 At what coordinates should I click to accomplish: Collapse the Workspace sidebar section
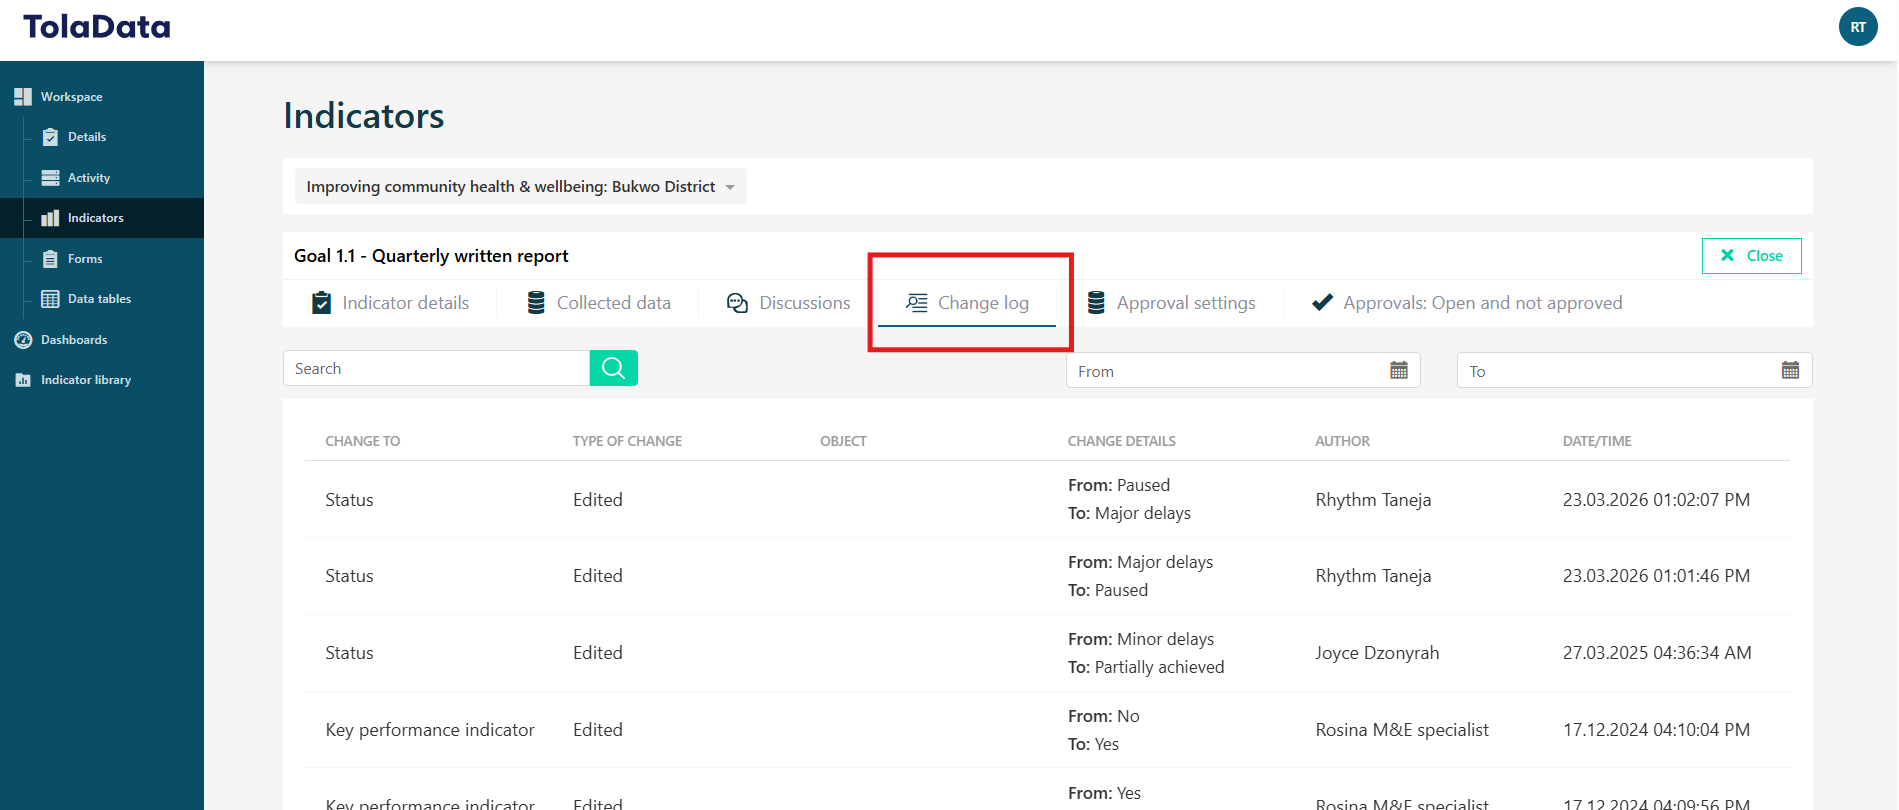pos(71,97)
